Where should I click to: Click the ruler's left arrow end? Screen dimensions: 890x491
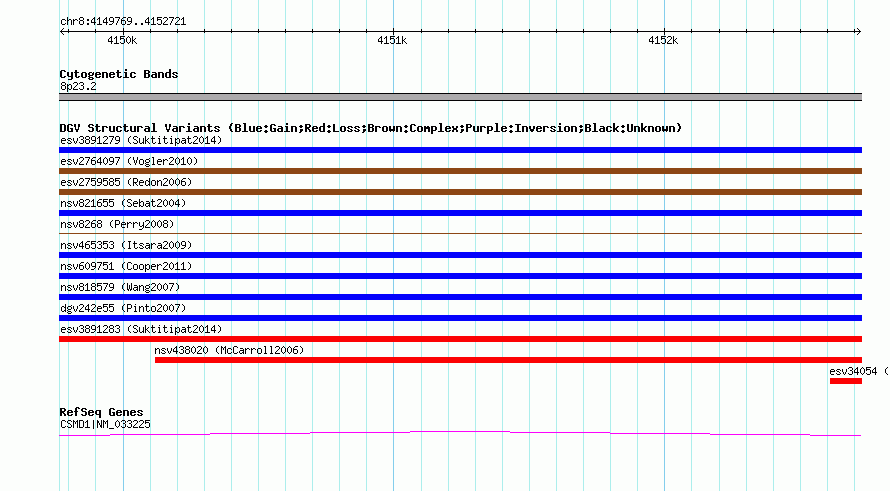click(x=62, y=31)
